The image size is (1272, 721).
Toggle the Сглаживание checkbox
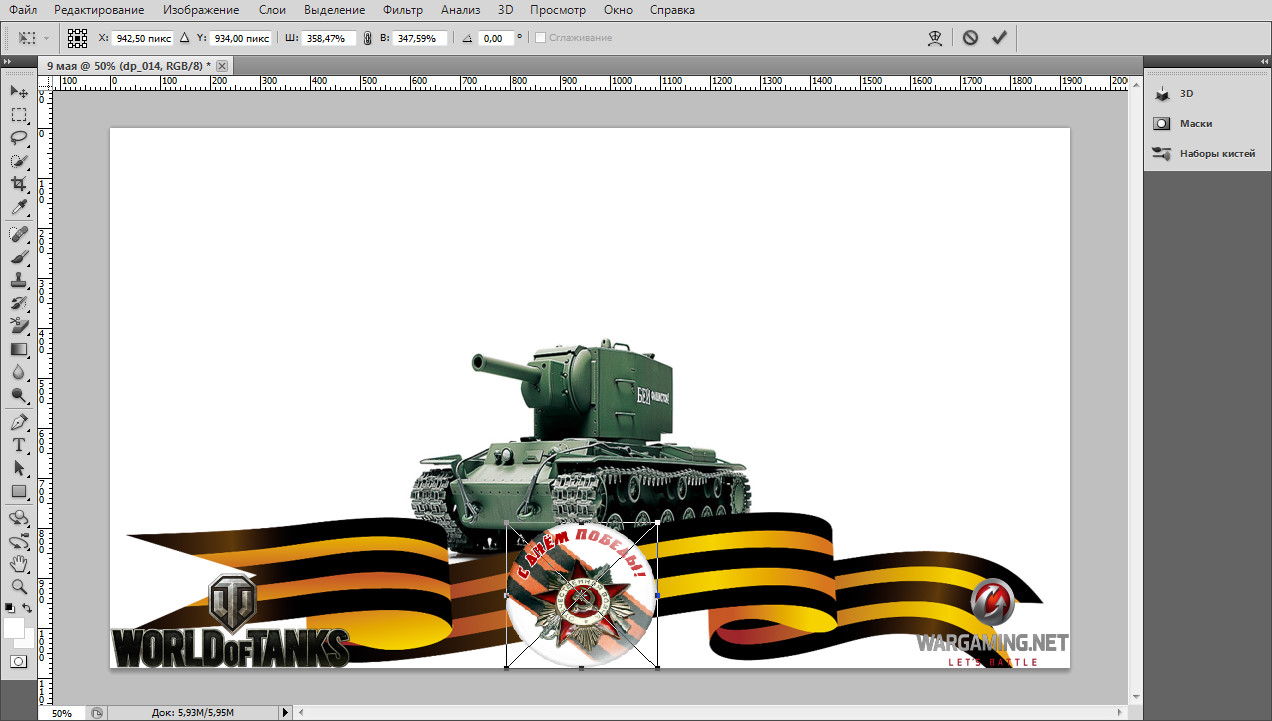coord(540,38)
